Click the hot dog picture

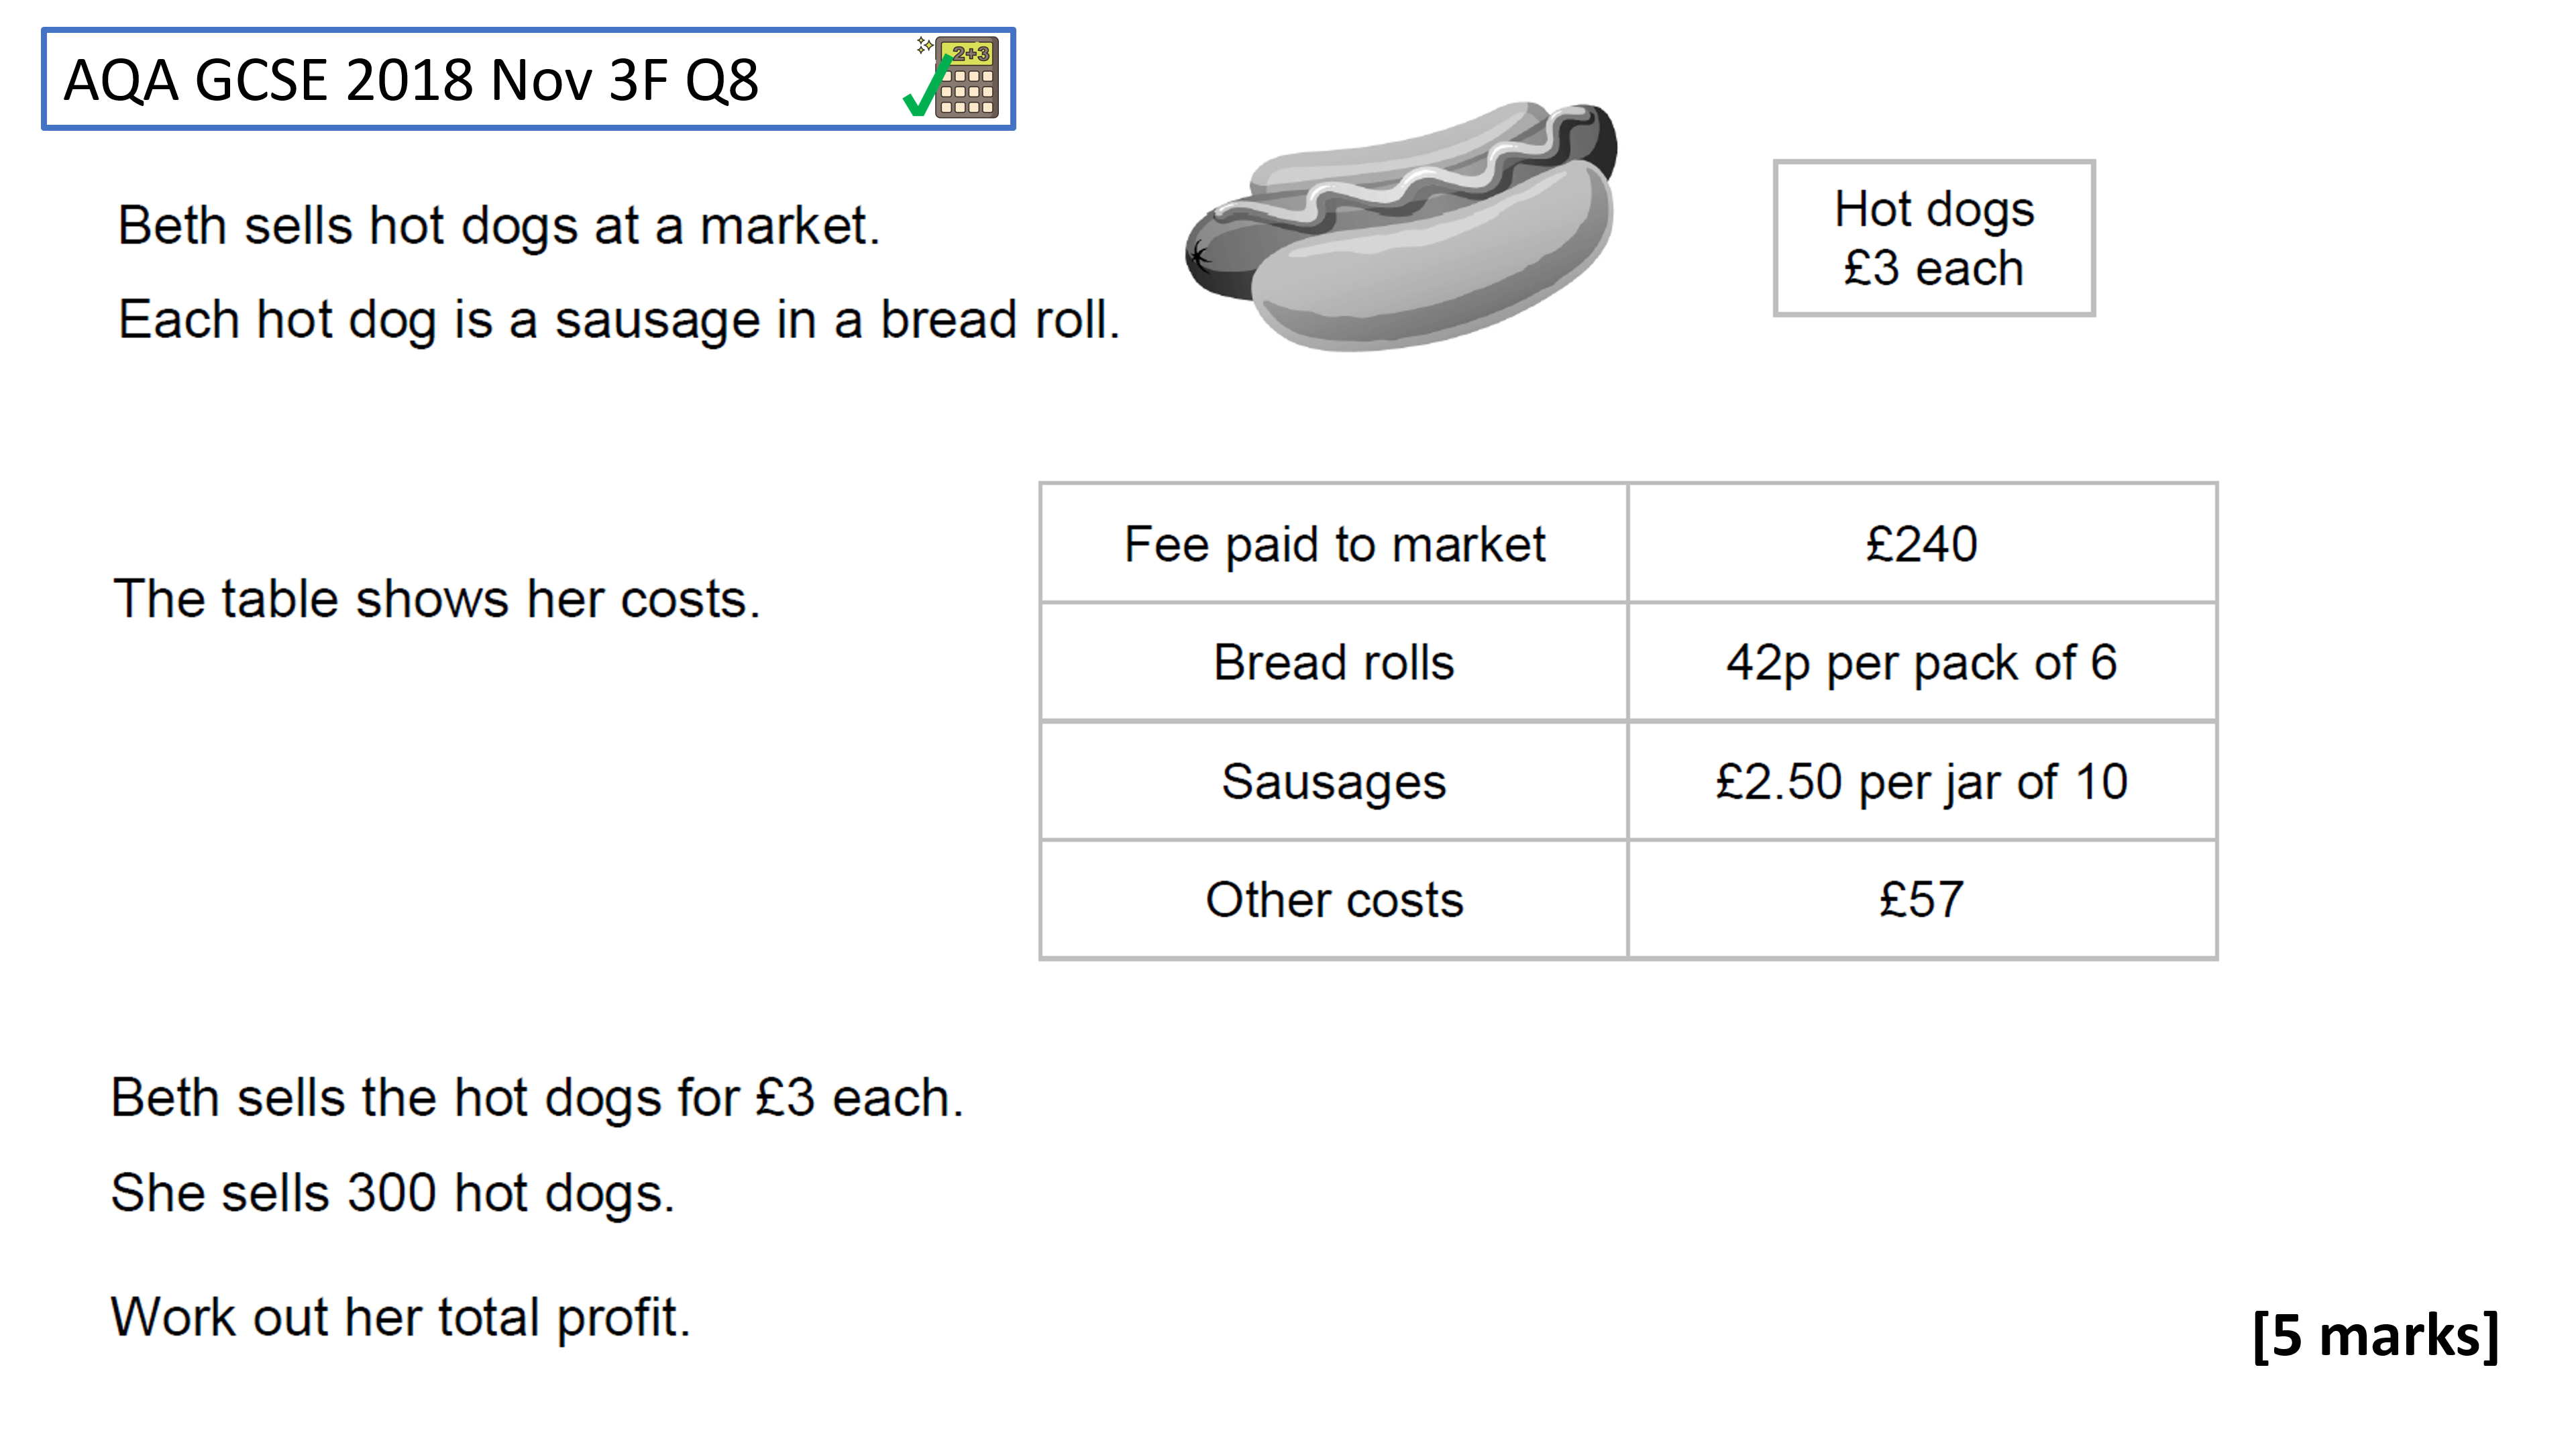pos(1401,226)
